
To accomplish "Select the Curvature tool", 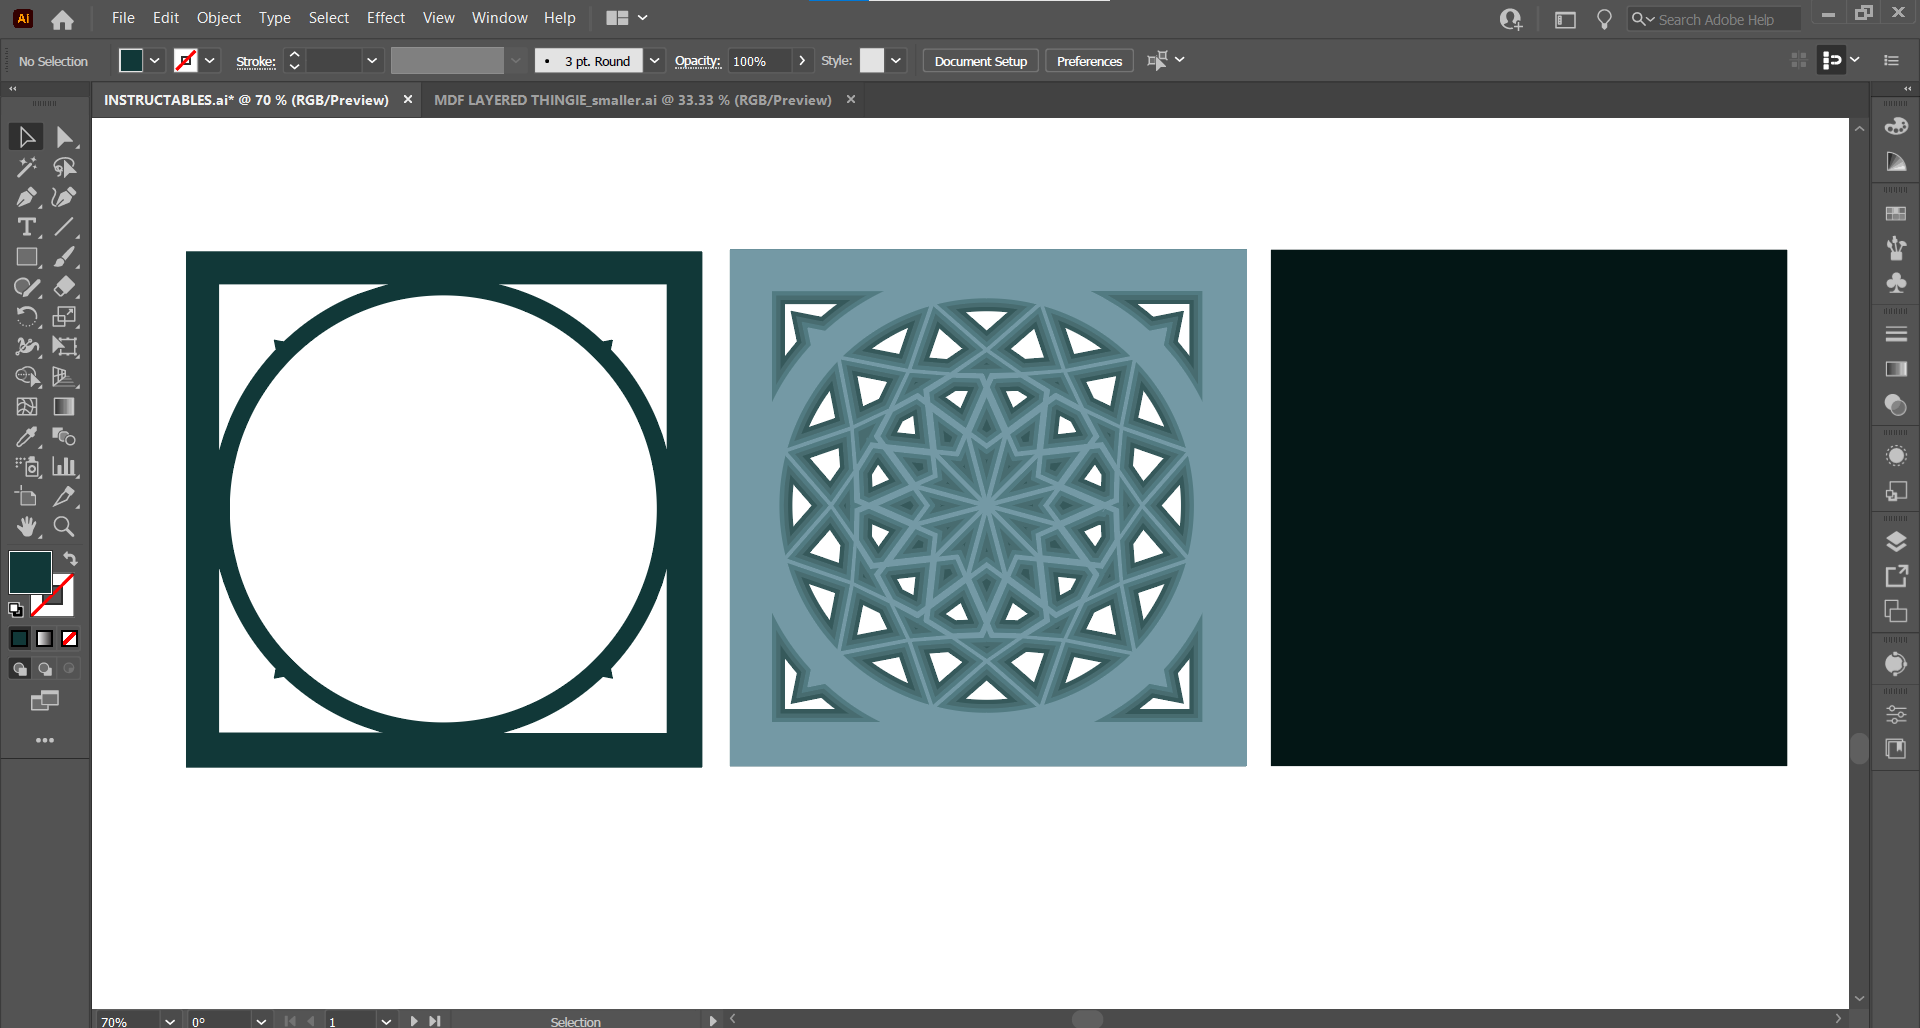I will click(65, 197).
